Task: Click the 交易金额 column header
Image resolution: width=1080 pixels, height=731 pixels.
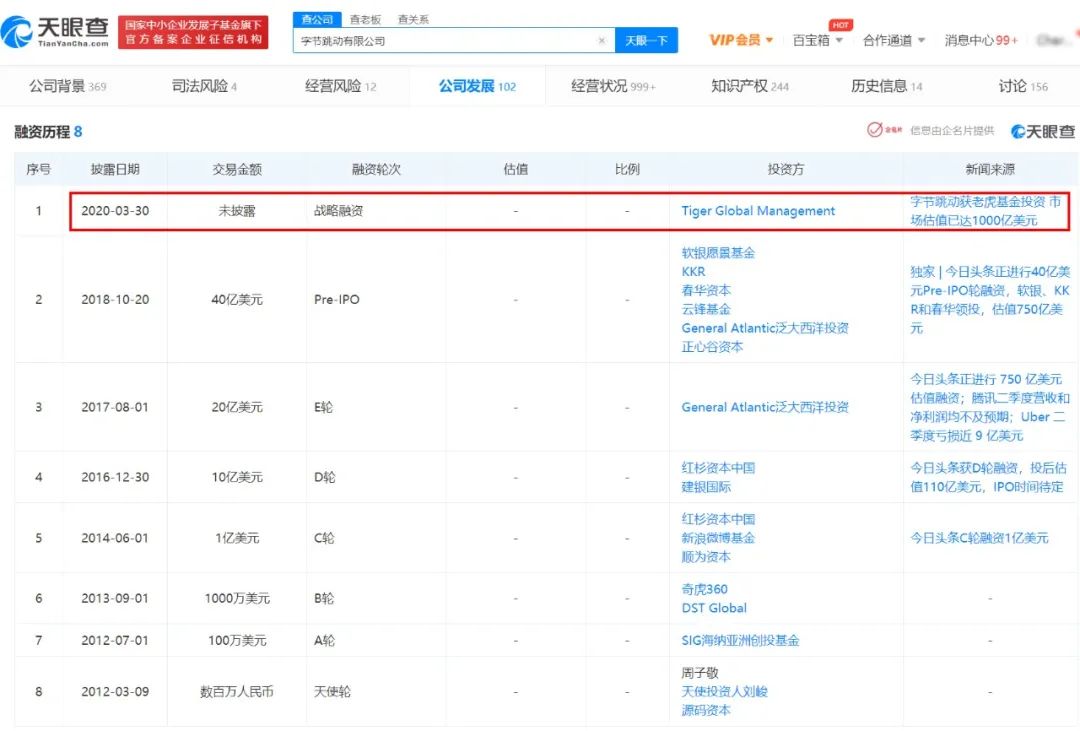Action: click(x=237, y=169)
